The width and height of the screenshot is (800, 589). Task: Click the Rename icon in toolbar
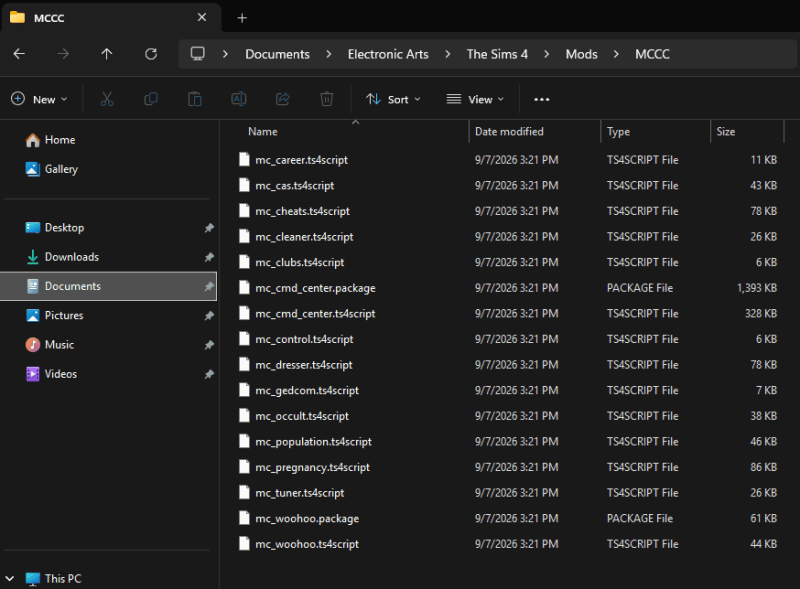tap(239, 99)
